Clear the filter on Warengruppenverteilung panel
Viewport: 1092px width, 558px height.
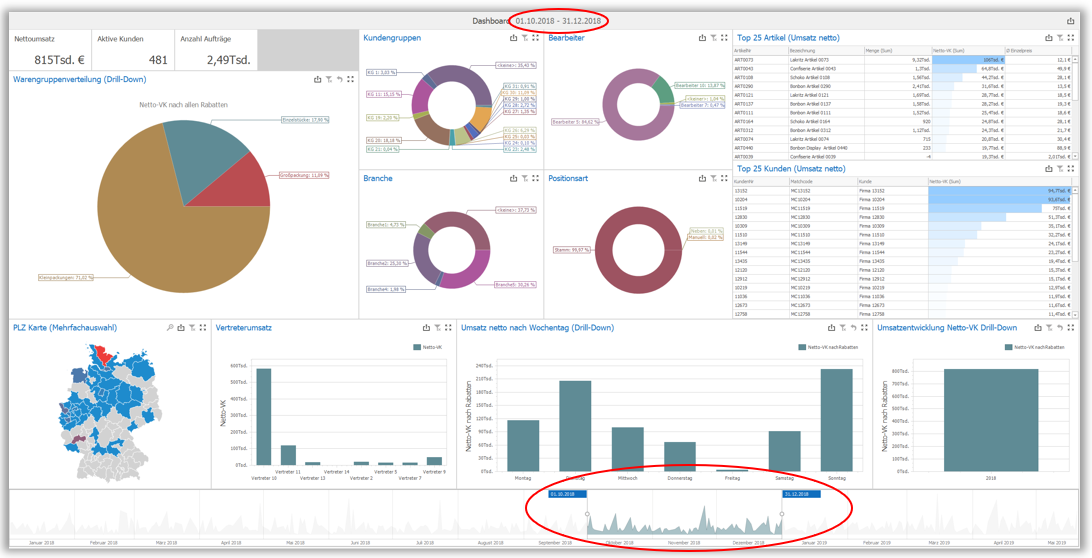pos(329,79)
